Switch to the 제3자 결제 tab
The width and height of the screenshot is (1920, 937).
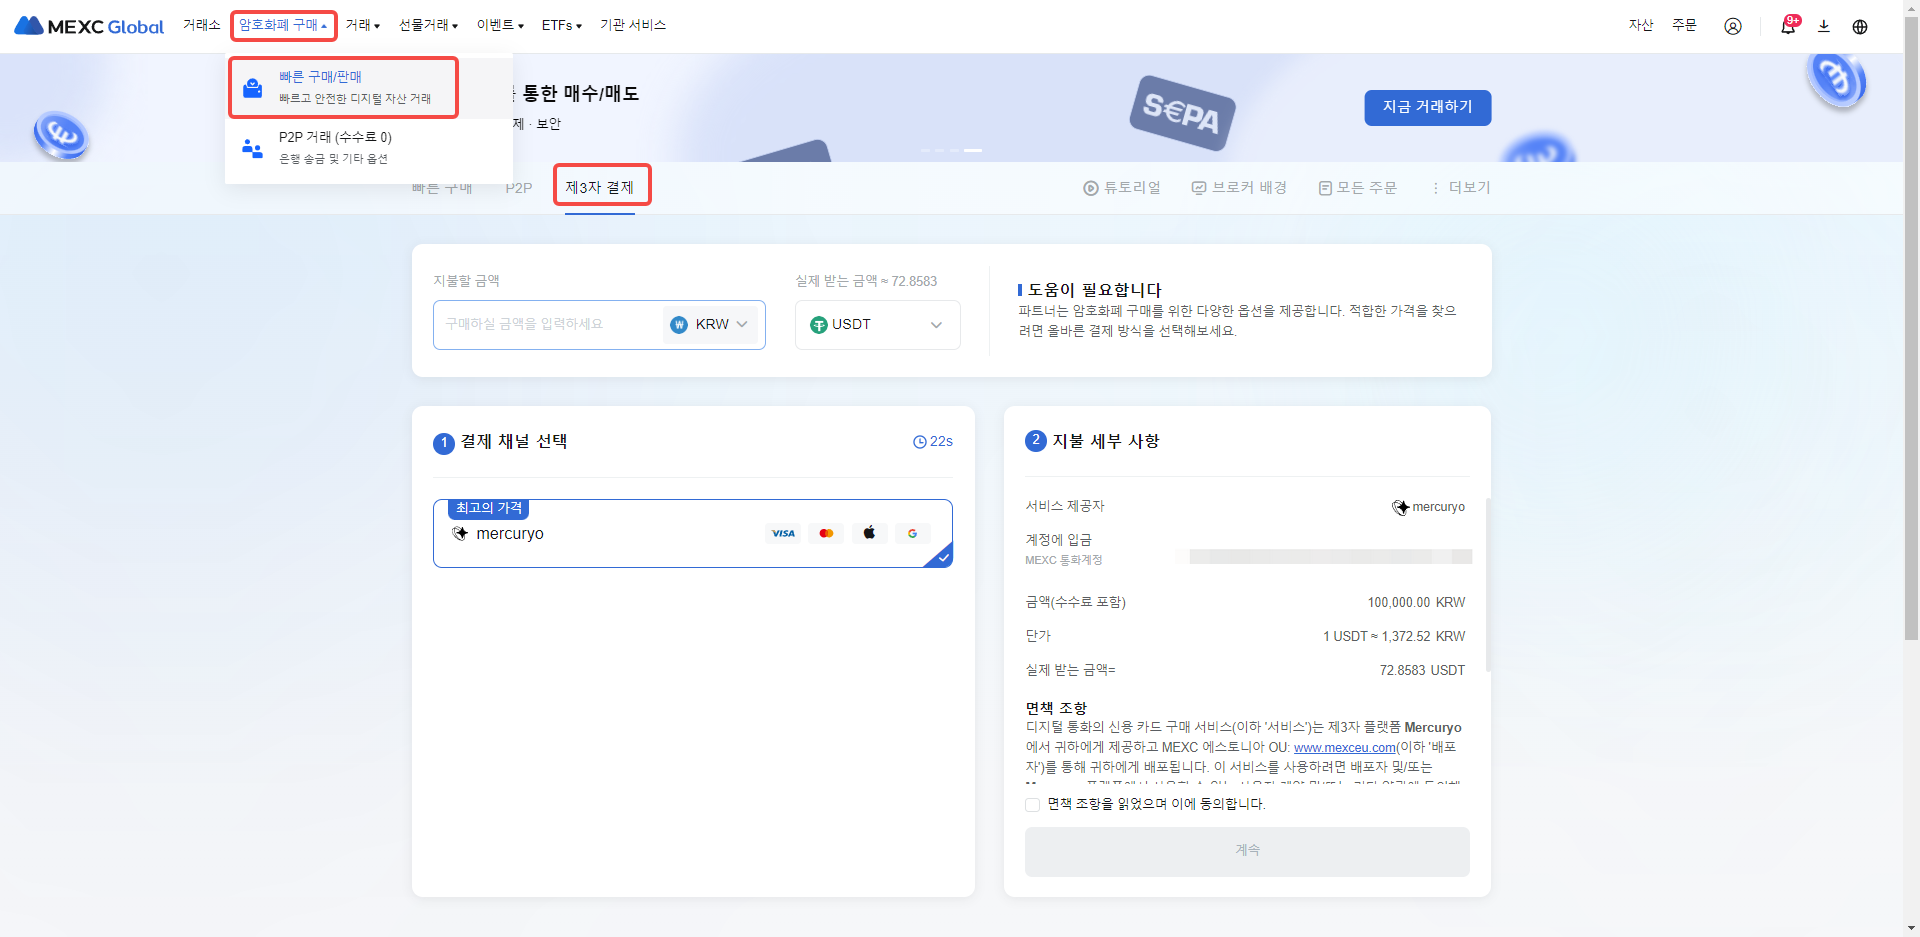600,188
